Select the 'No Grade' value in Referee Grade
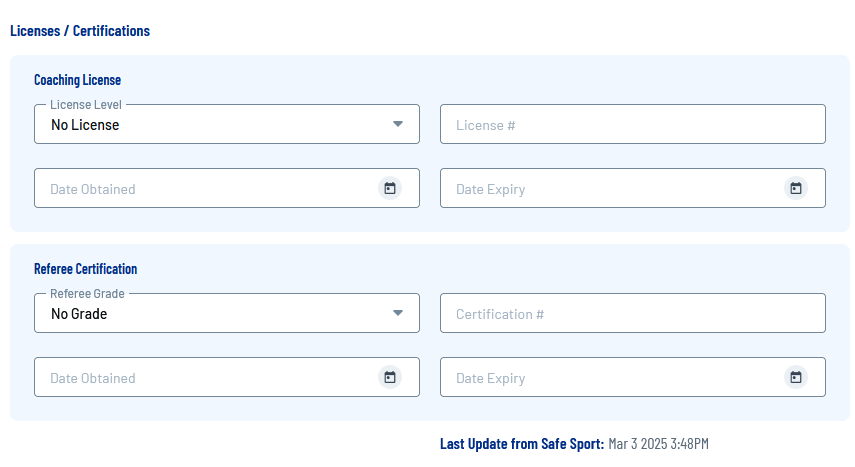 (79, 314)
